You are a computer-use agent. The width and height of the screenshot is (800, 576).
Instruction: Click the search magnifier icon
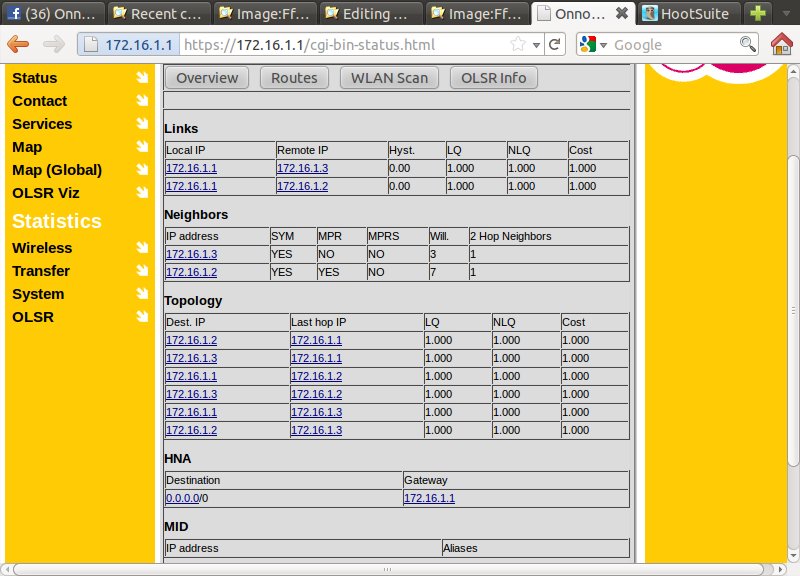(x=747, y=45)
